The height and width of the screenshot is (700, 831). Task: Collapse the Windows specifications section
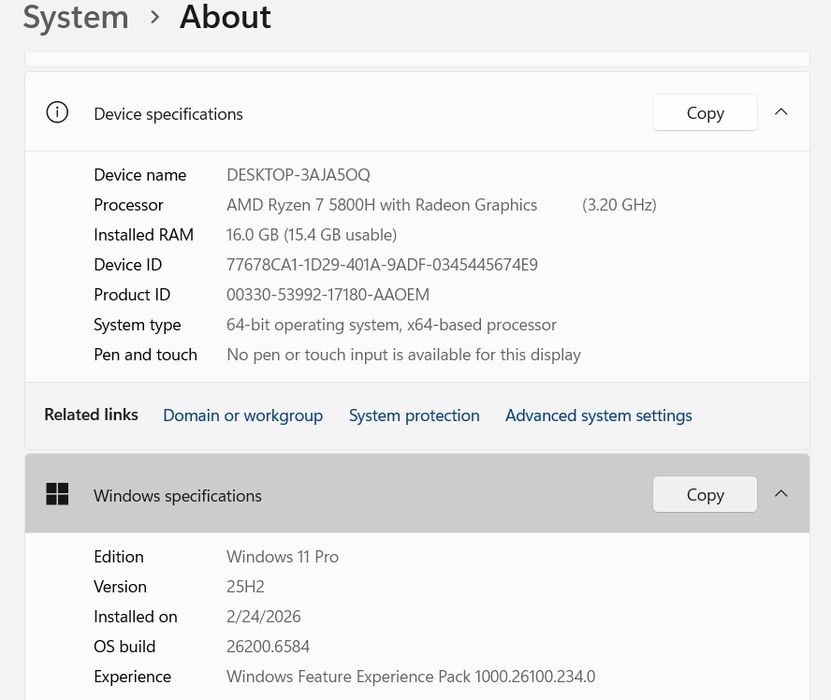[x=781, y=493]
